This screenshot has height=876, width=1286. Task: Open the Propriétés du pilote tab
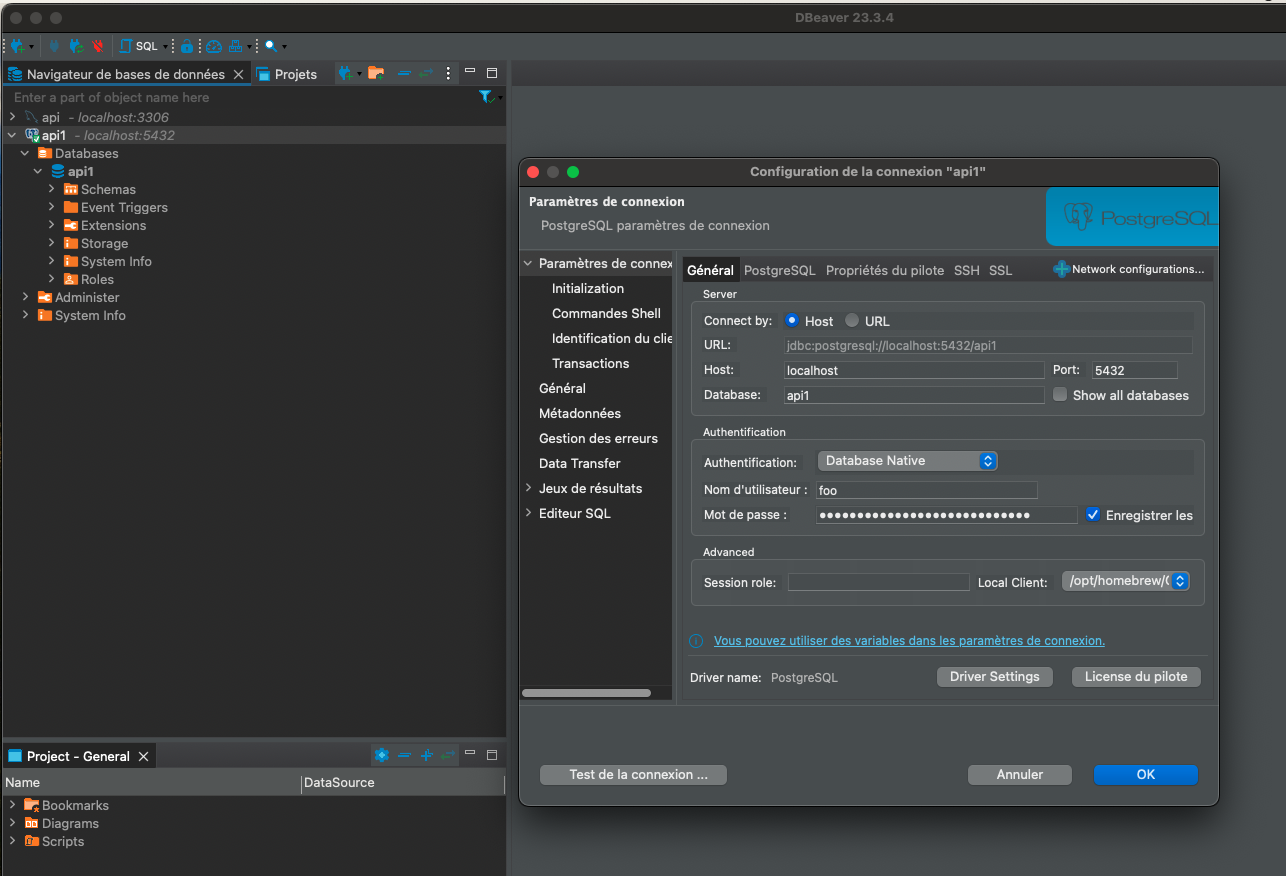coord(884,270)
